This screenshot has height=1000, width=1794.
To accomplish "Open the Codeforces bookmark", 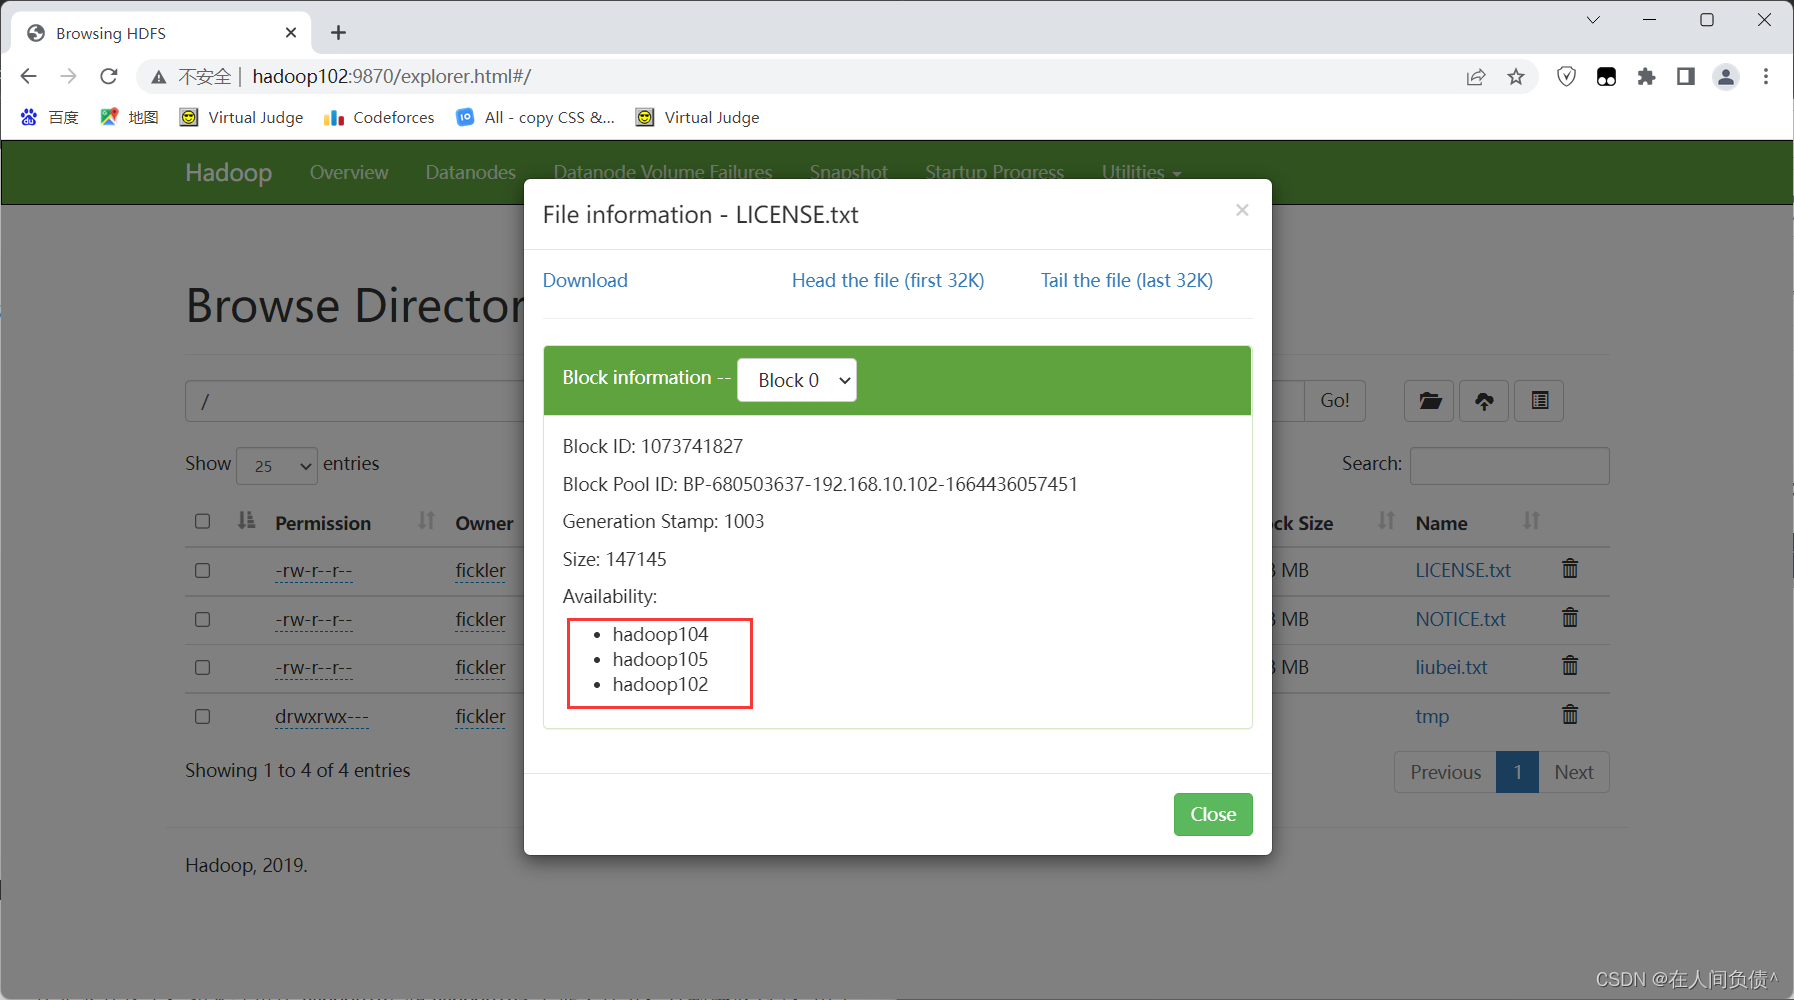I will tap(380, 117).
